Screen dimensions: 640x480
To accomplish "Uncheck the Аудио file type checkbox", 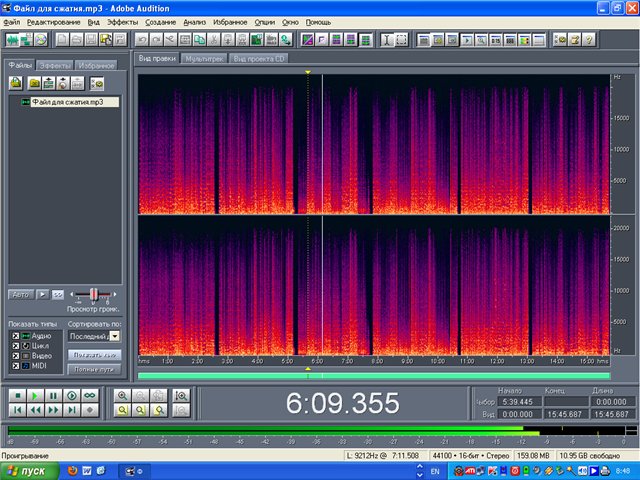I will [x=14, y=336].
